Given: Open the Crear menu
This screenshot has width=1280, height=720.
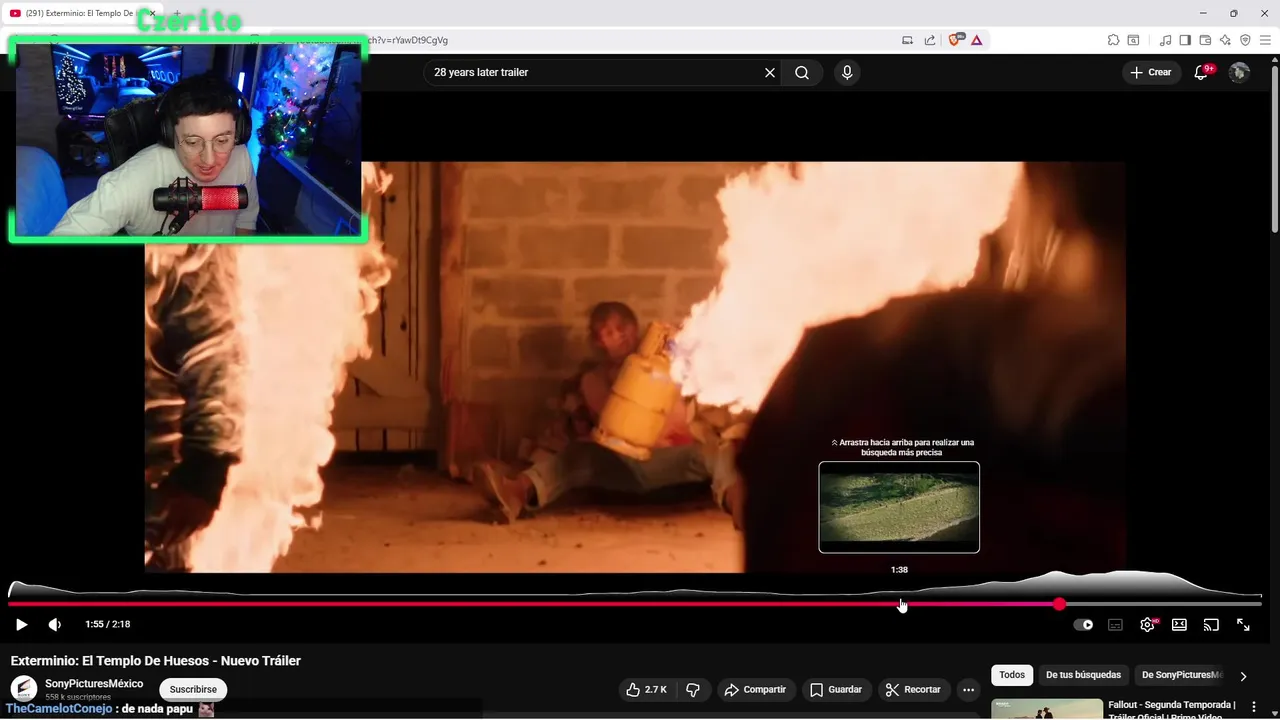Looking at the screenshot, I should point(1151,72).
